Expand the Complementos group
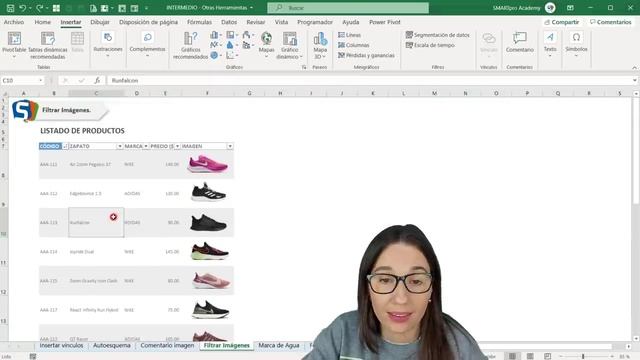Viewport: 640px width, 360px height. (147, 44)
